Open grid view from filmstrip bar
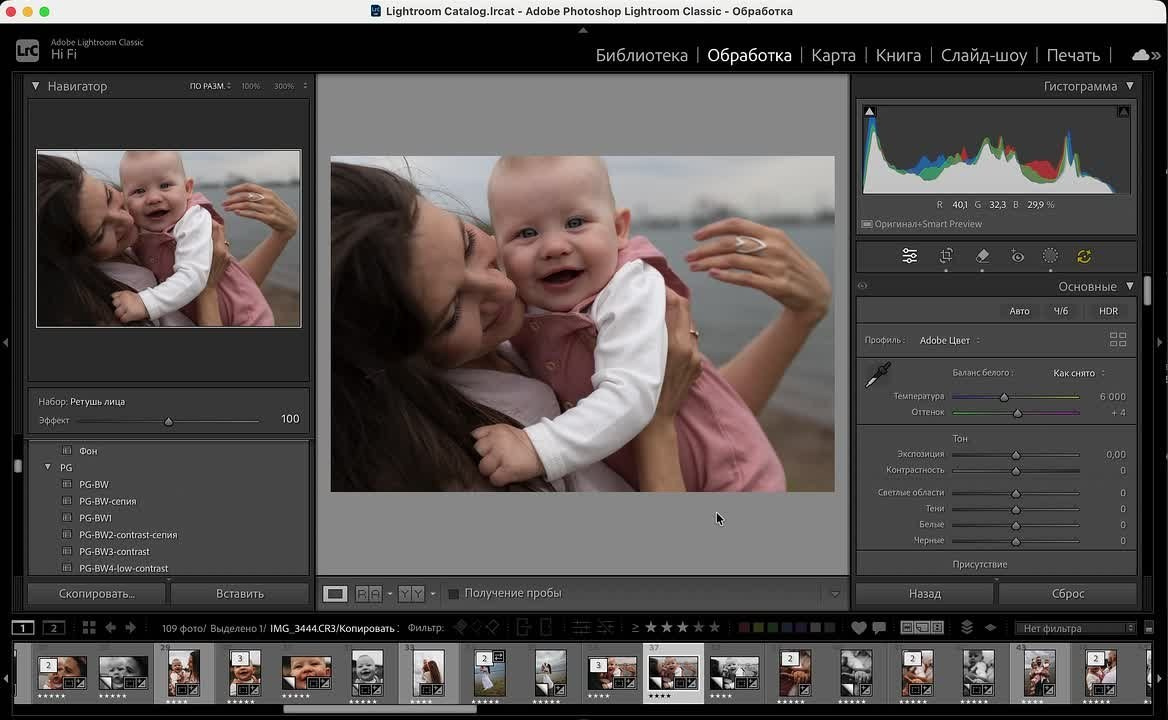 [x=89, y=628]
